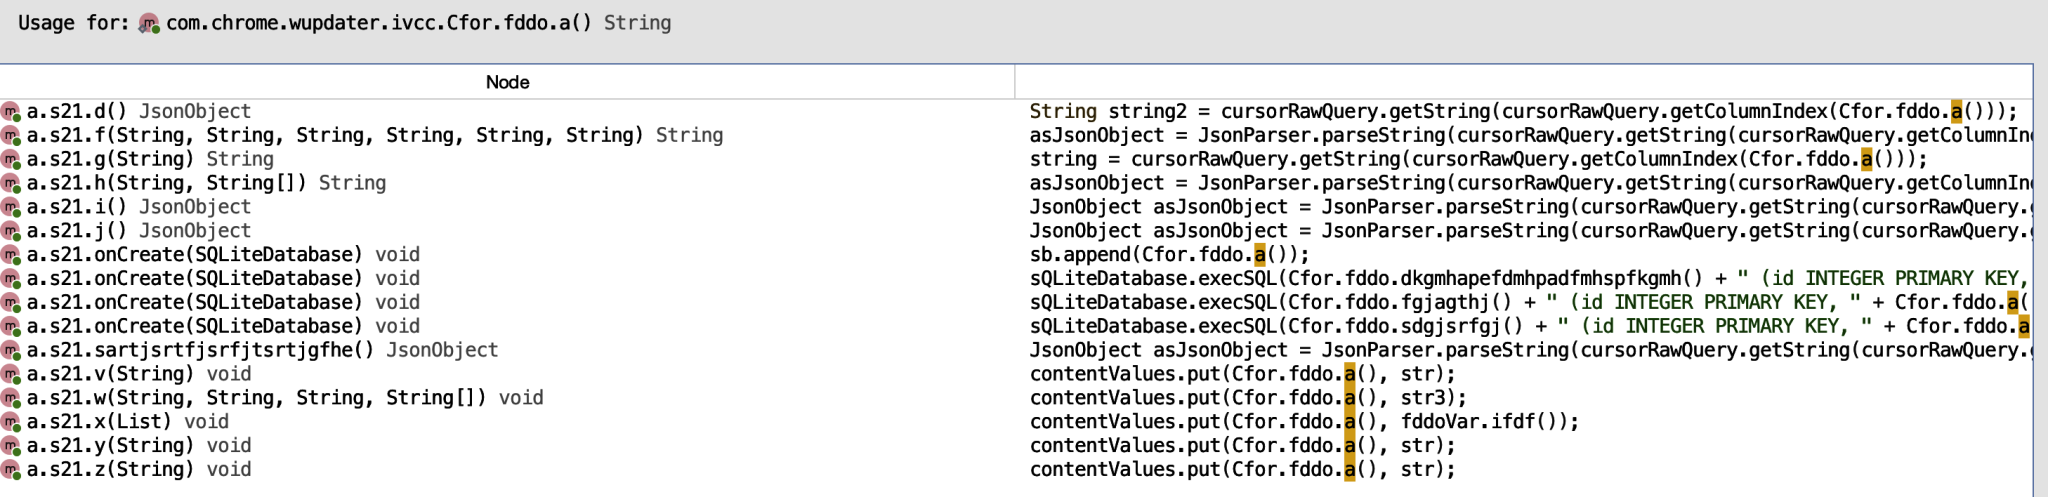Click the method icon beside a.s21.v(String)
This screenshot has width=2048, height=497.
[x=11, y=375]
